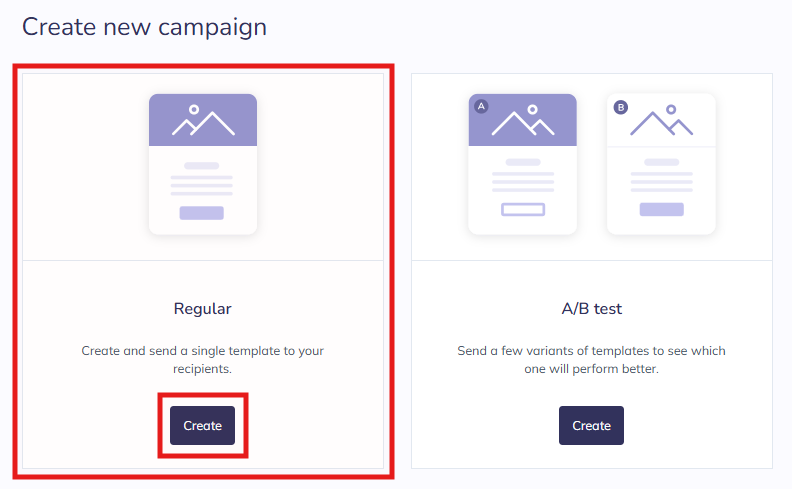Image resolution: width=792 pixels, height=489 pixels.
Task: Click filled button placeholder in variant B
Action: tap(661, 209)
